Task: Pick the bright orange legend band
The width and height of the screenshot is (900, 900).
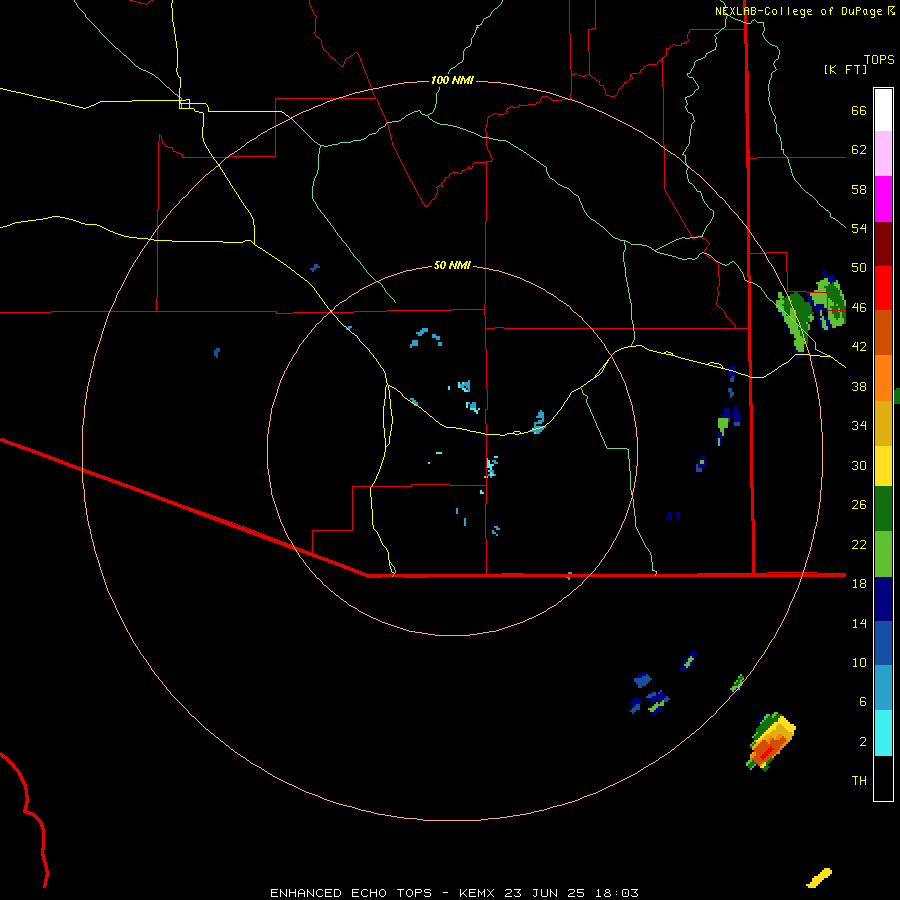Action: click(883, 378)
